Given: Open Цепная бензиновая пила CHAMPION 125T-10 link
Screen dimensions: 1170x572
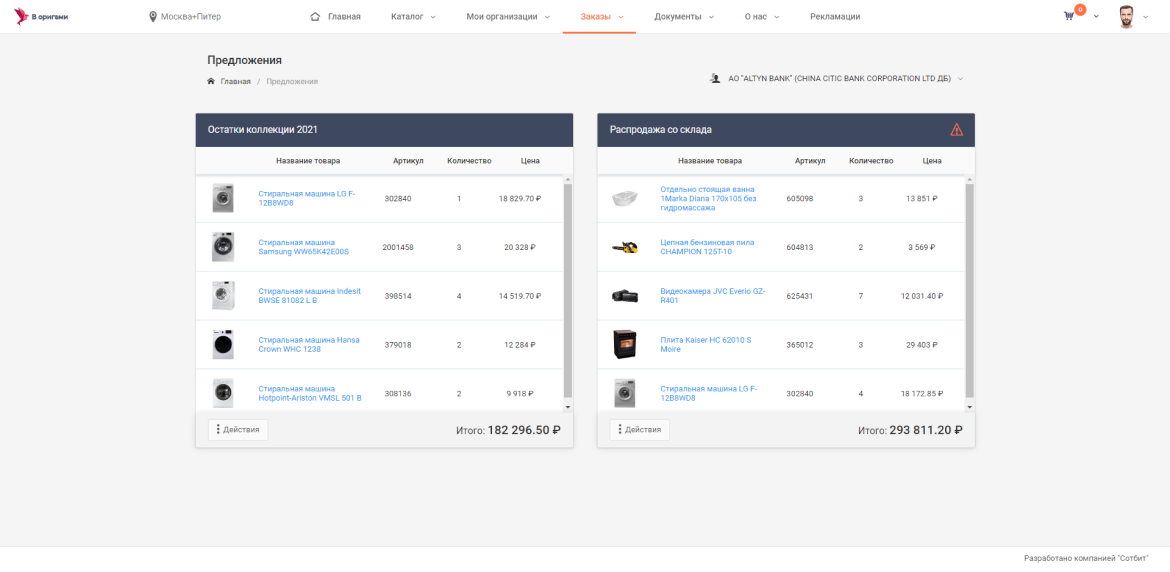Looking at the screenshot, I should point(707,247).
